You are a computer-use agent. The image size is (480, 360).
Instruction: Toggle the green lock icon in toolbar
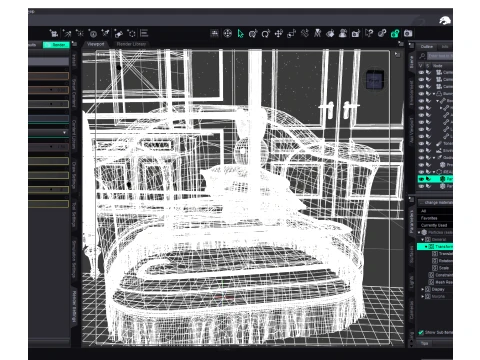point(395,34)
